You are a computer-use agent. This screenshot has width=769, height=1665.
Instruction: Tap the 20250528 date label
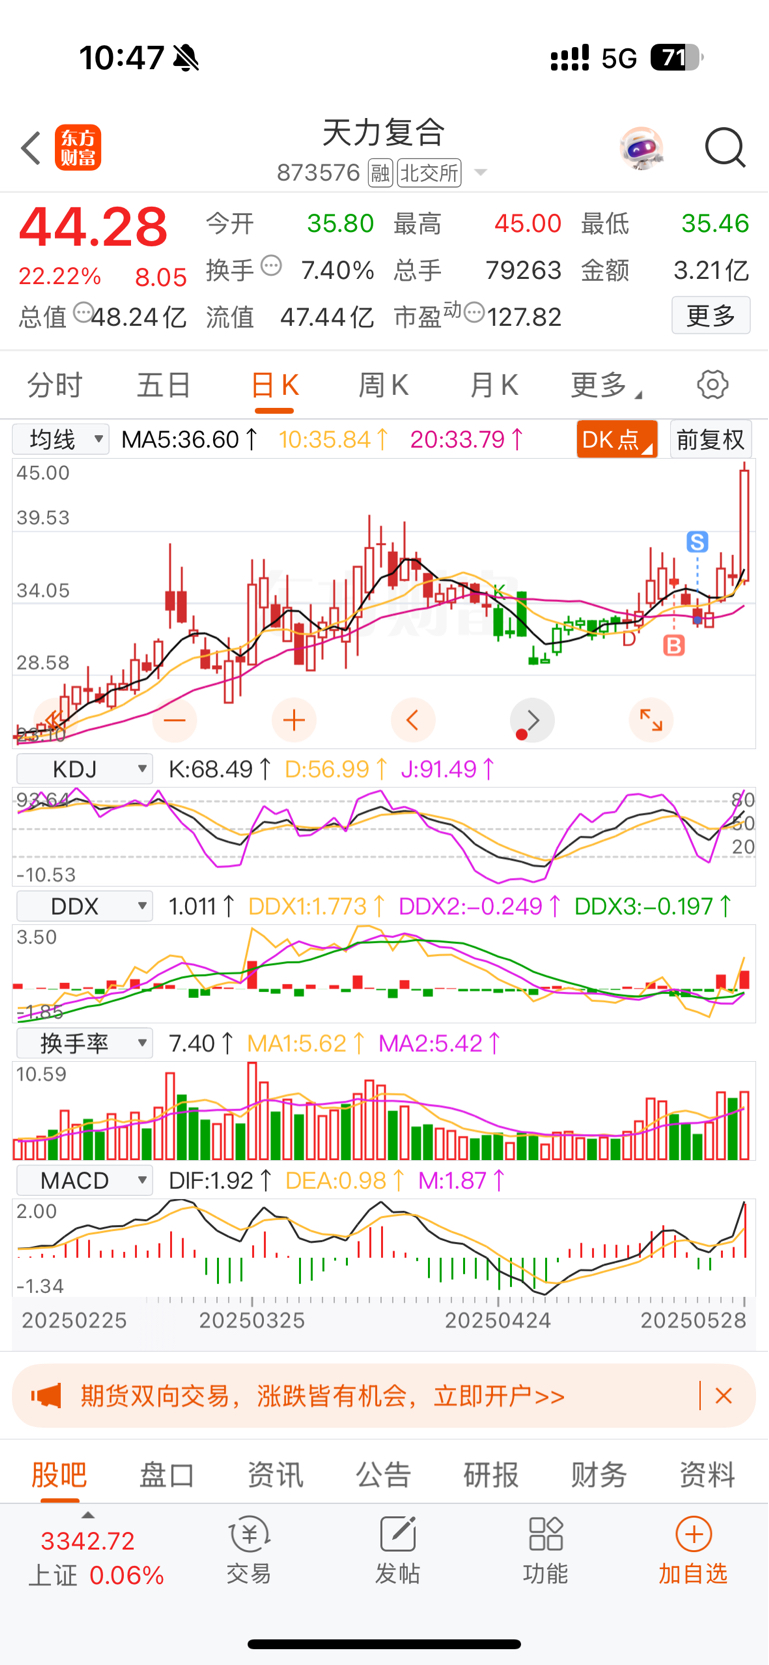pyautogui.click(x=693, y=1320)
